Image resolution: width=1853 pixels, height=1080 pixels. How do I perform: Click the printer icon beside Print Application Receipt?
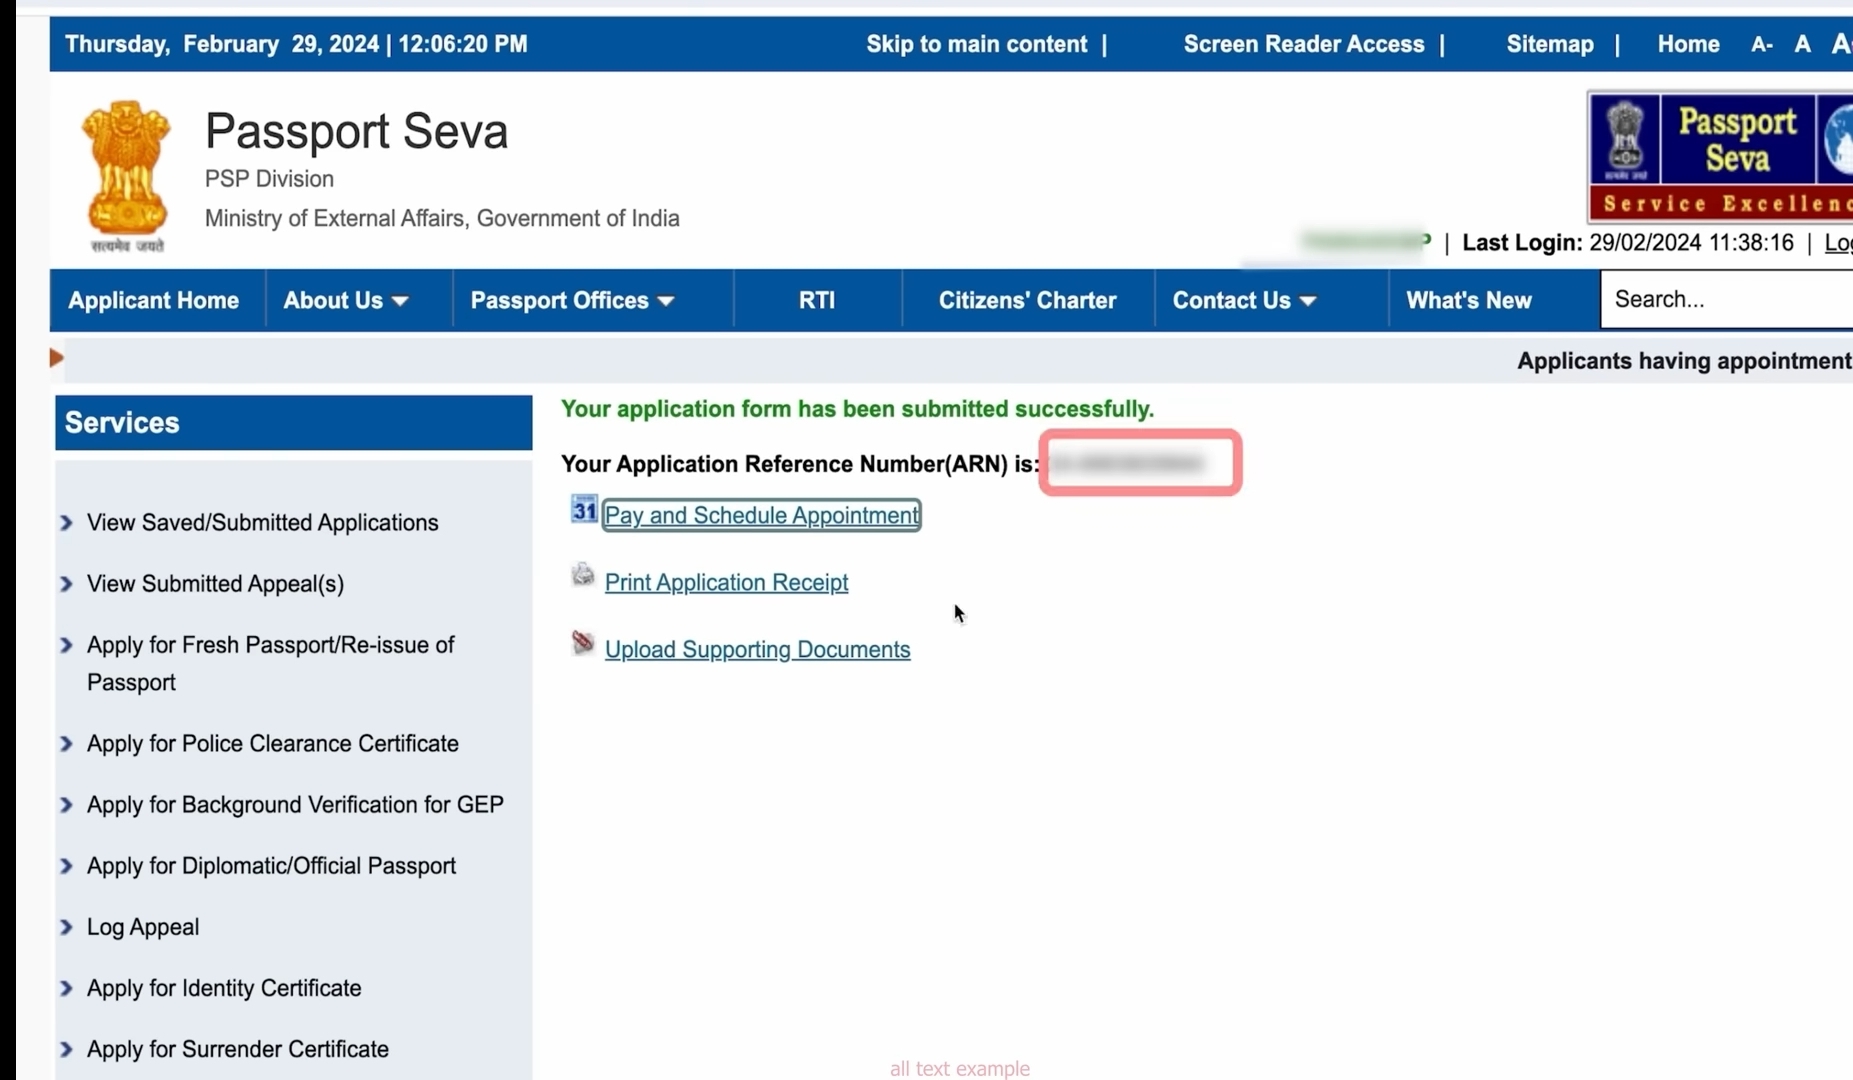[x=583, y=575]
